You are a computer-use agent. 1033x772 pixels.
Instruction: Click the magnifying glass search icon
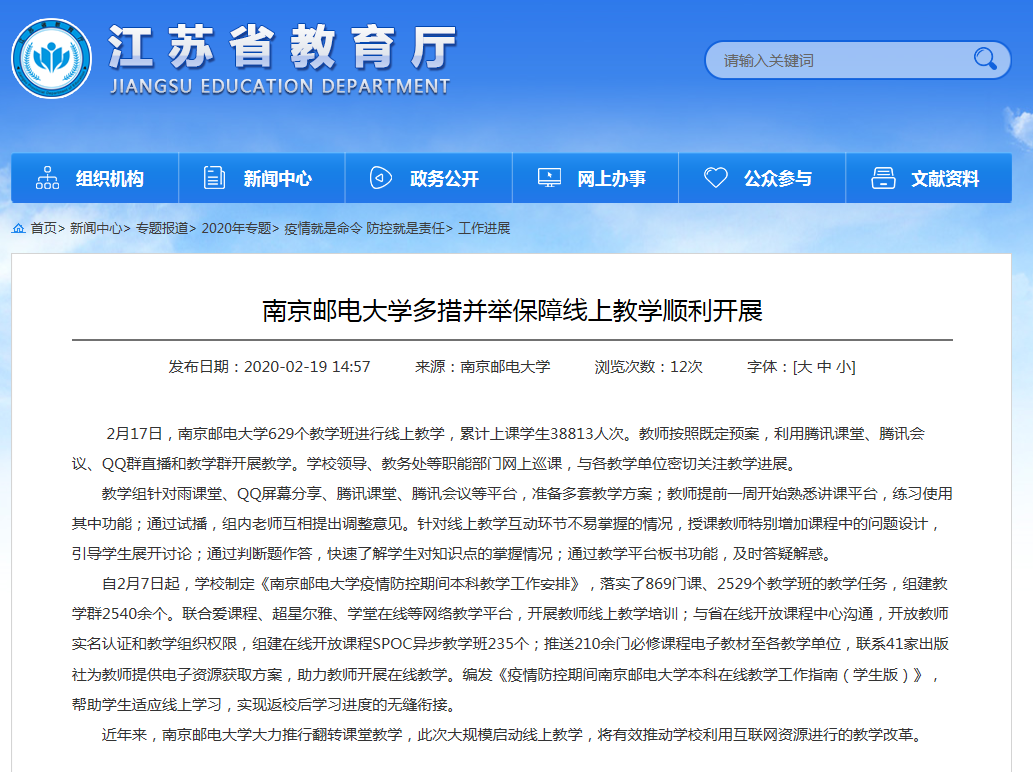984,59
